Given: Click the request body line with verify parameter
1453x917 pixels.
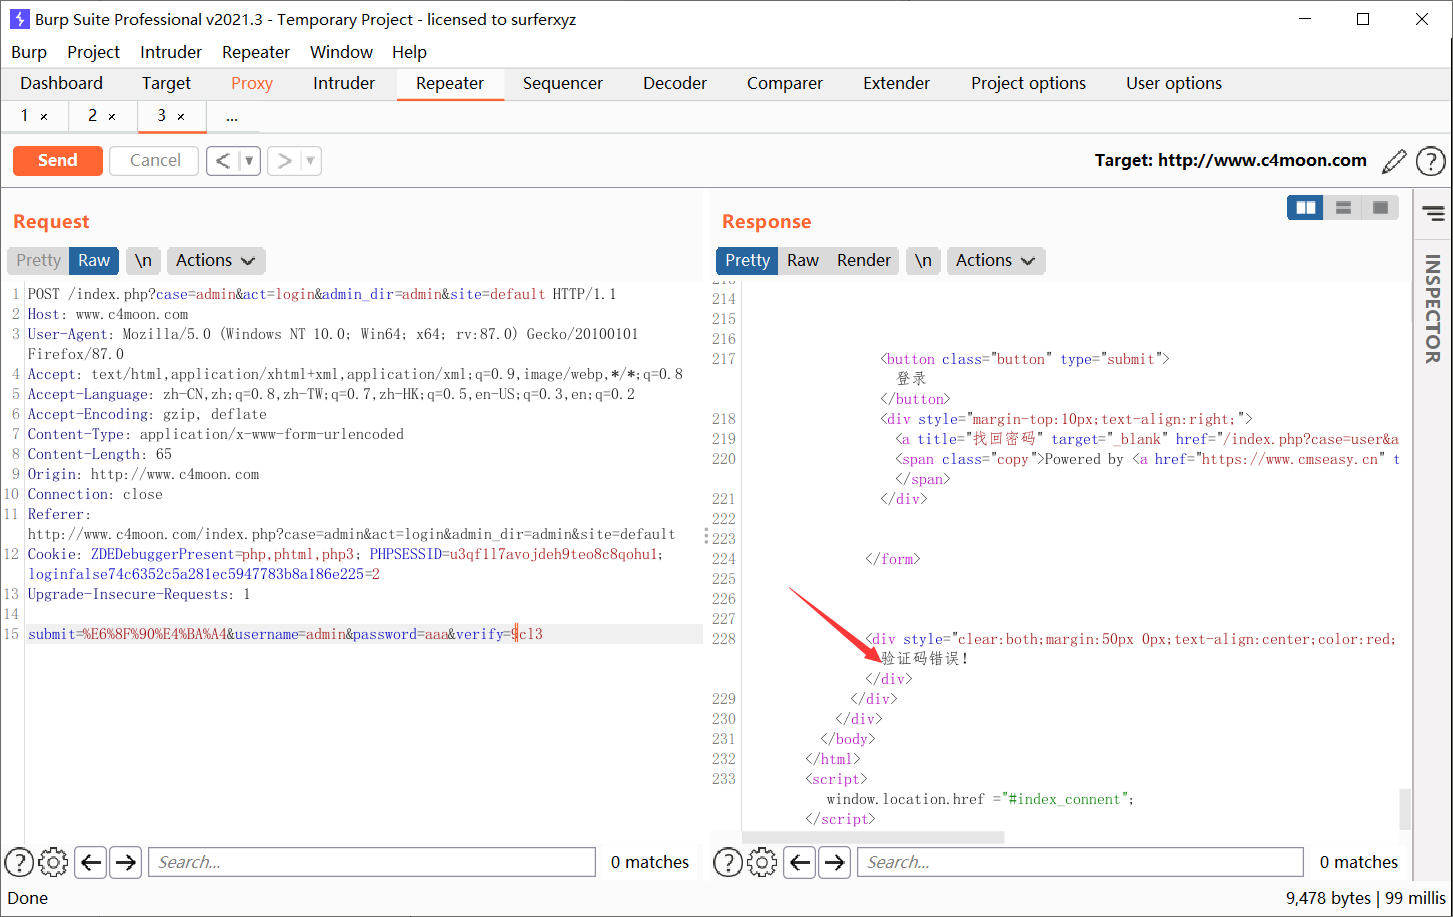Looking at the screenshot, I should coord(365,634).
